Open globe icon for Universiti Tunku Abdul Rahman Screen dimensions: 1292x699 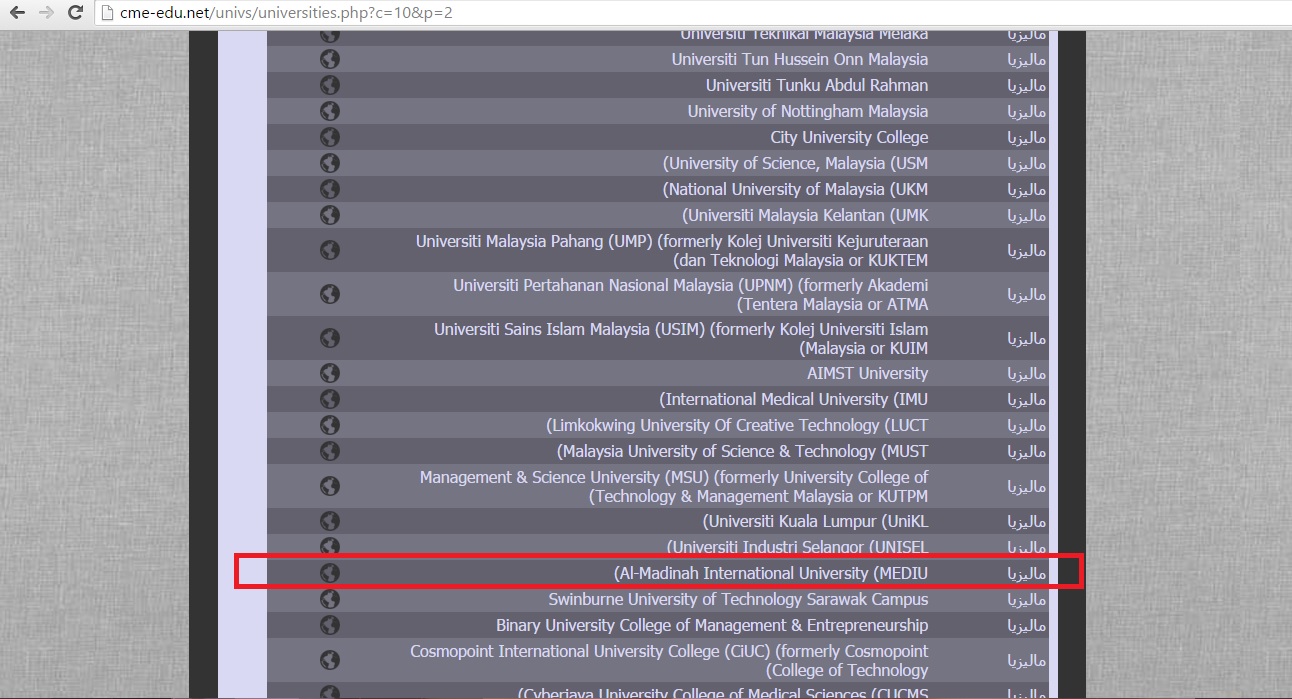pyautogui.click(x=330, y=85)
